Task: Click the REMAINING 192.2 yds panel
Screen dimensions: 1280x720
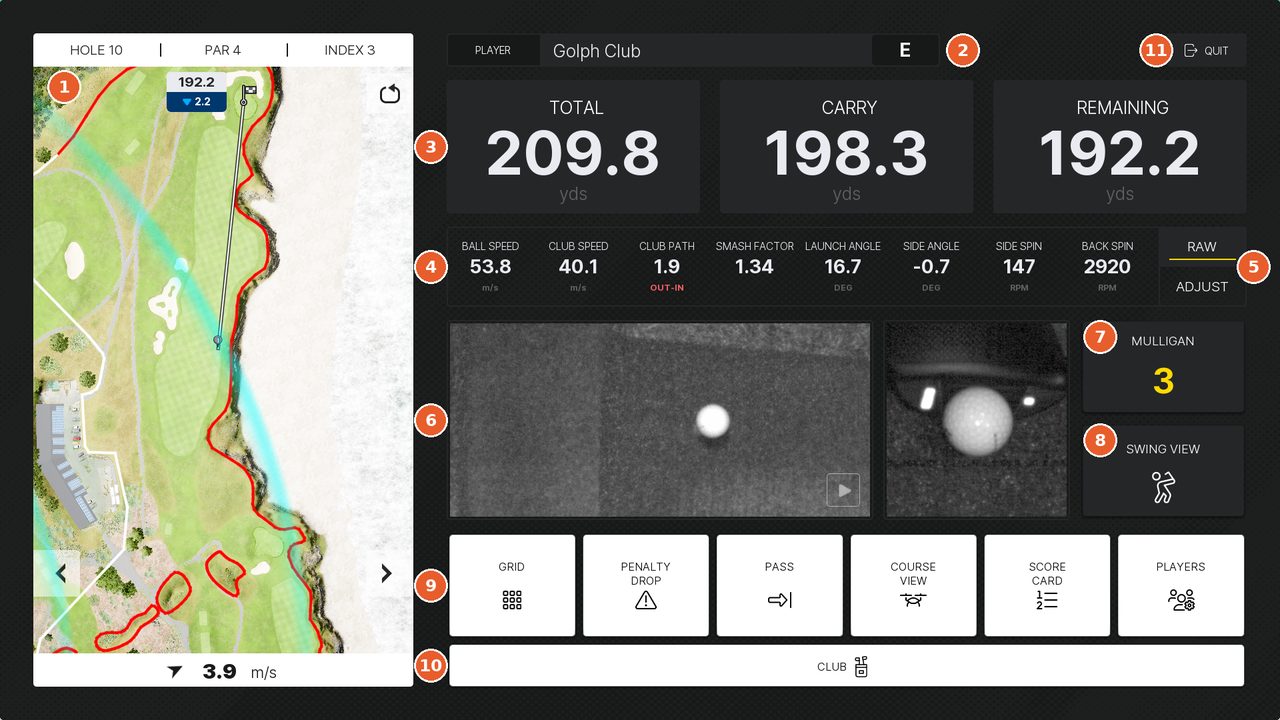Action: (1120, 147)
